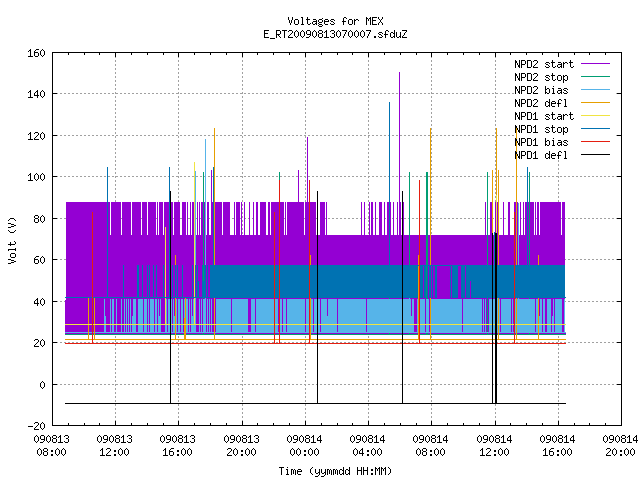Click the filename 'E_RT20090813070007.sfduZ' subtitle

pos(335,34)
